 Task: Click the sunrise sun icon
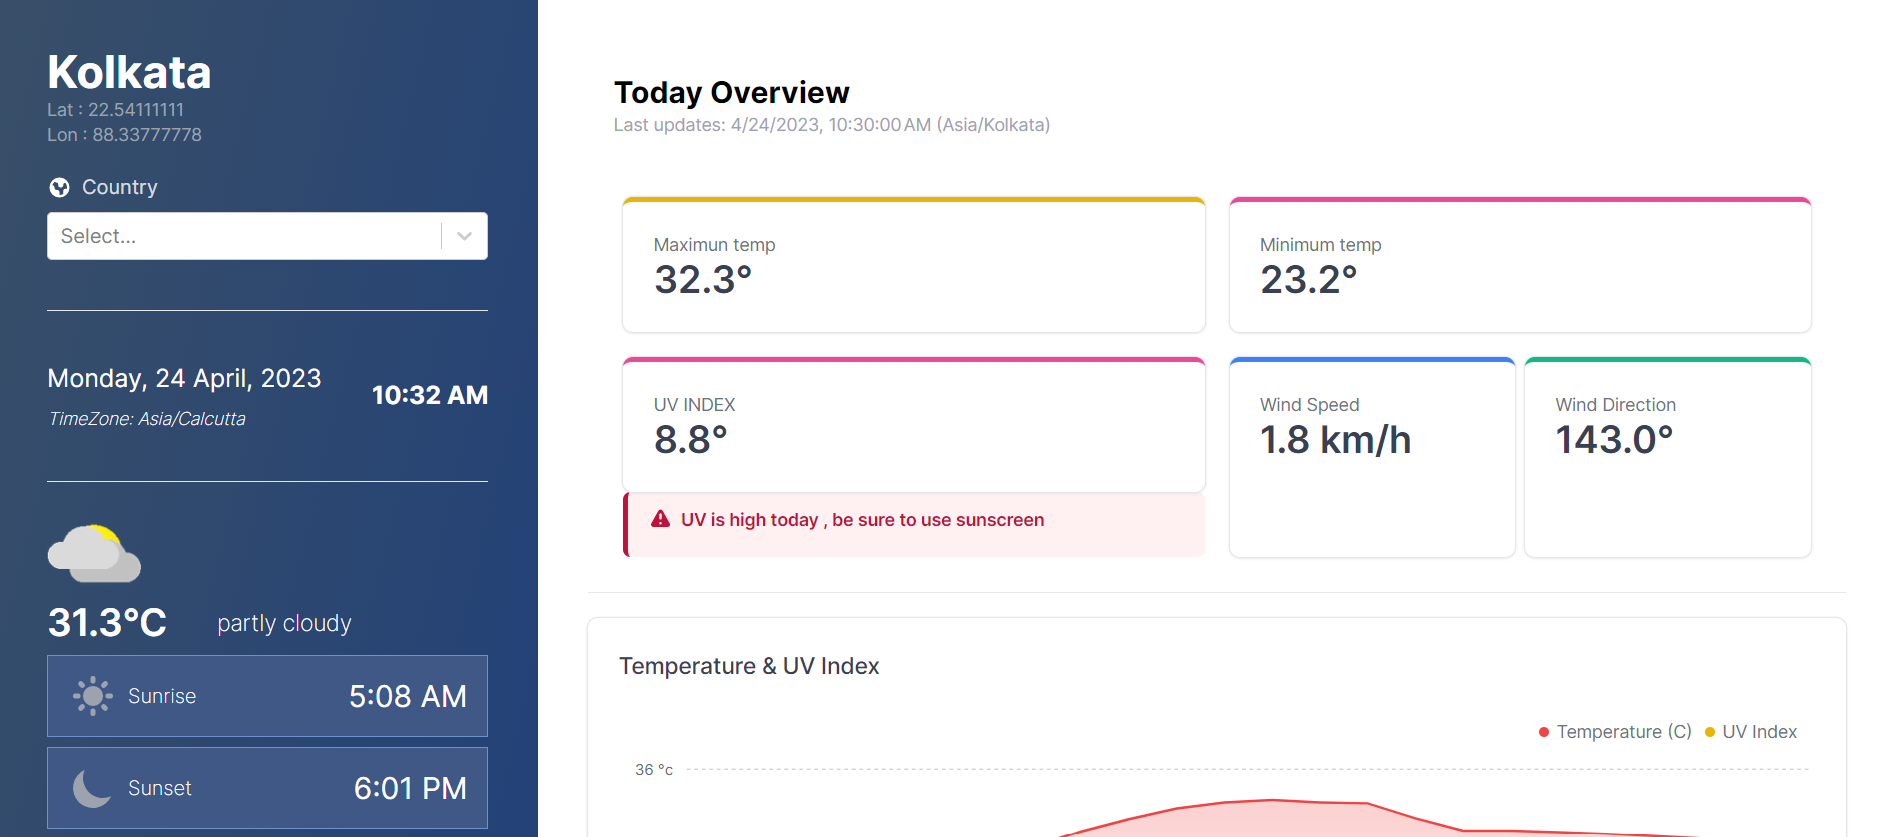(92, 696)
